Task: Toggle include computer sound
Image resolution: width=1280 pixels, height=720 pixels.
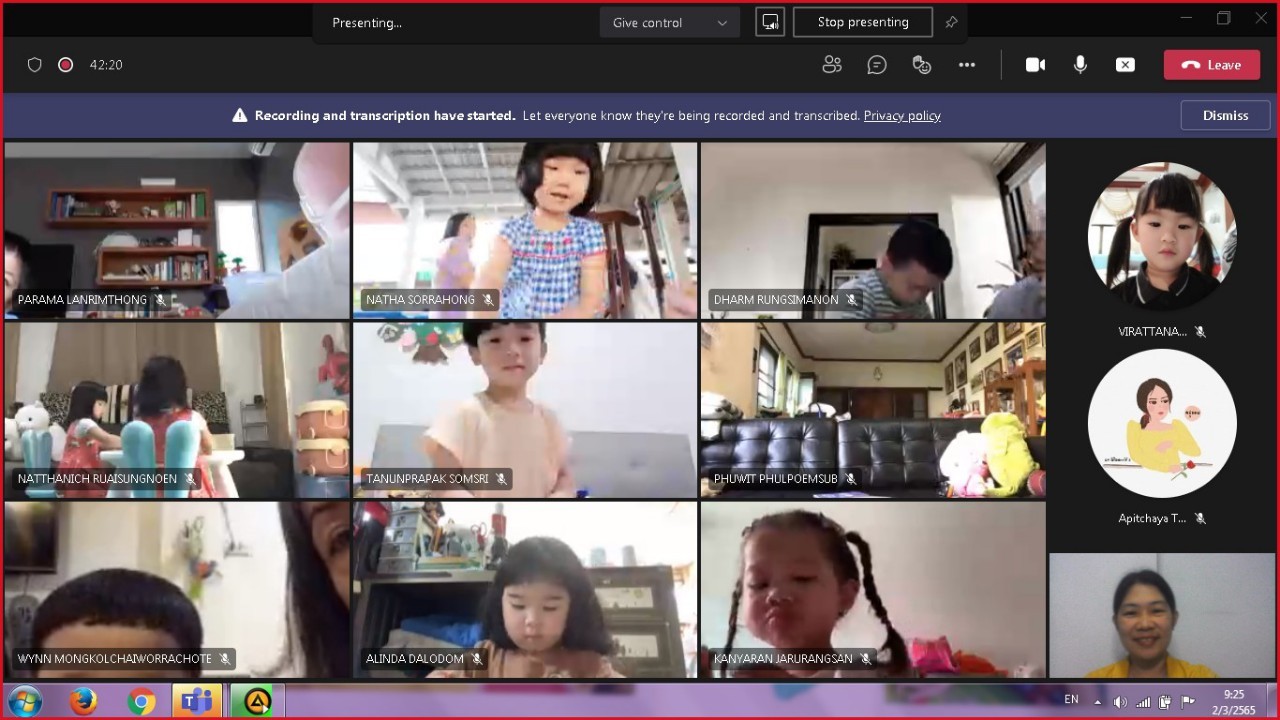Action: (x=769, y=22)
